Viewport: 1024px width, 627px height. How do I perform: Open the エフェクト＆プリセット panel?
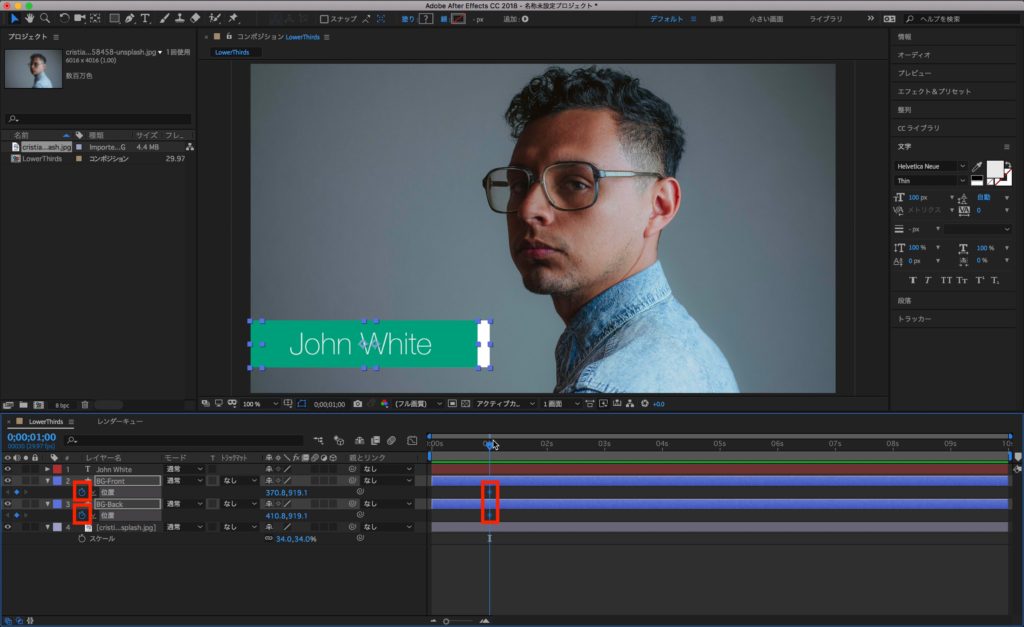click(x=933, y=91)
